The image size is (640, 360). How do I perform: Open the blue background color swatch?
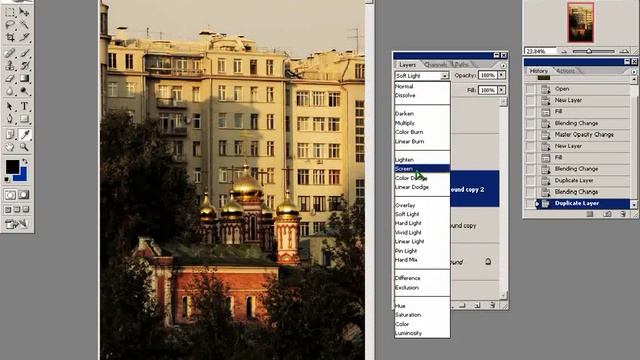tap(22, 176)
